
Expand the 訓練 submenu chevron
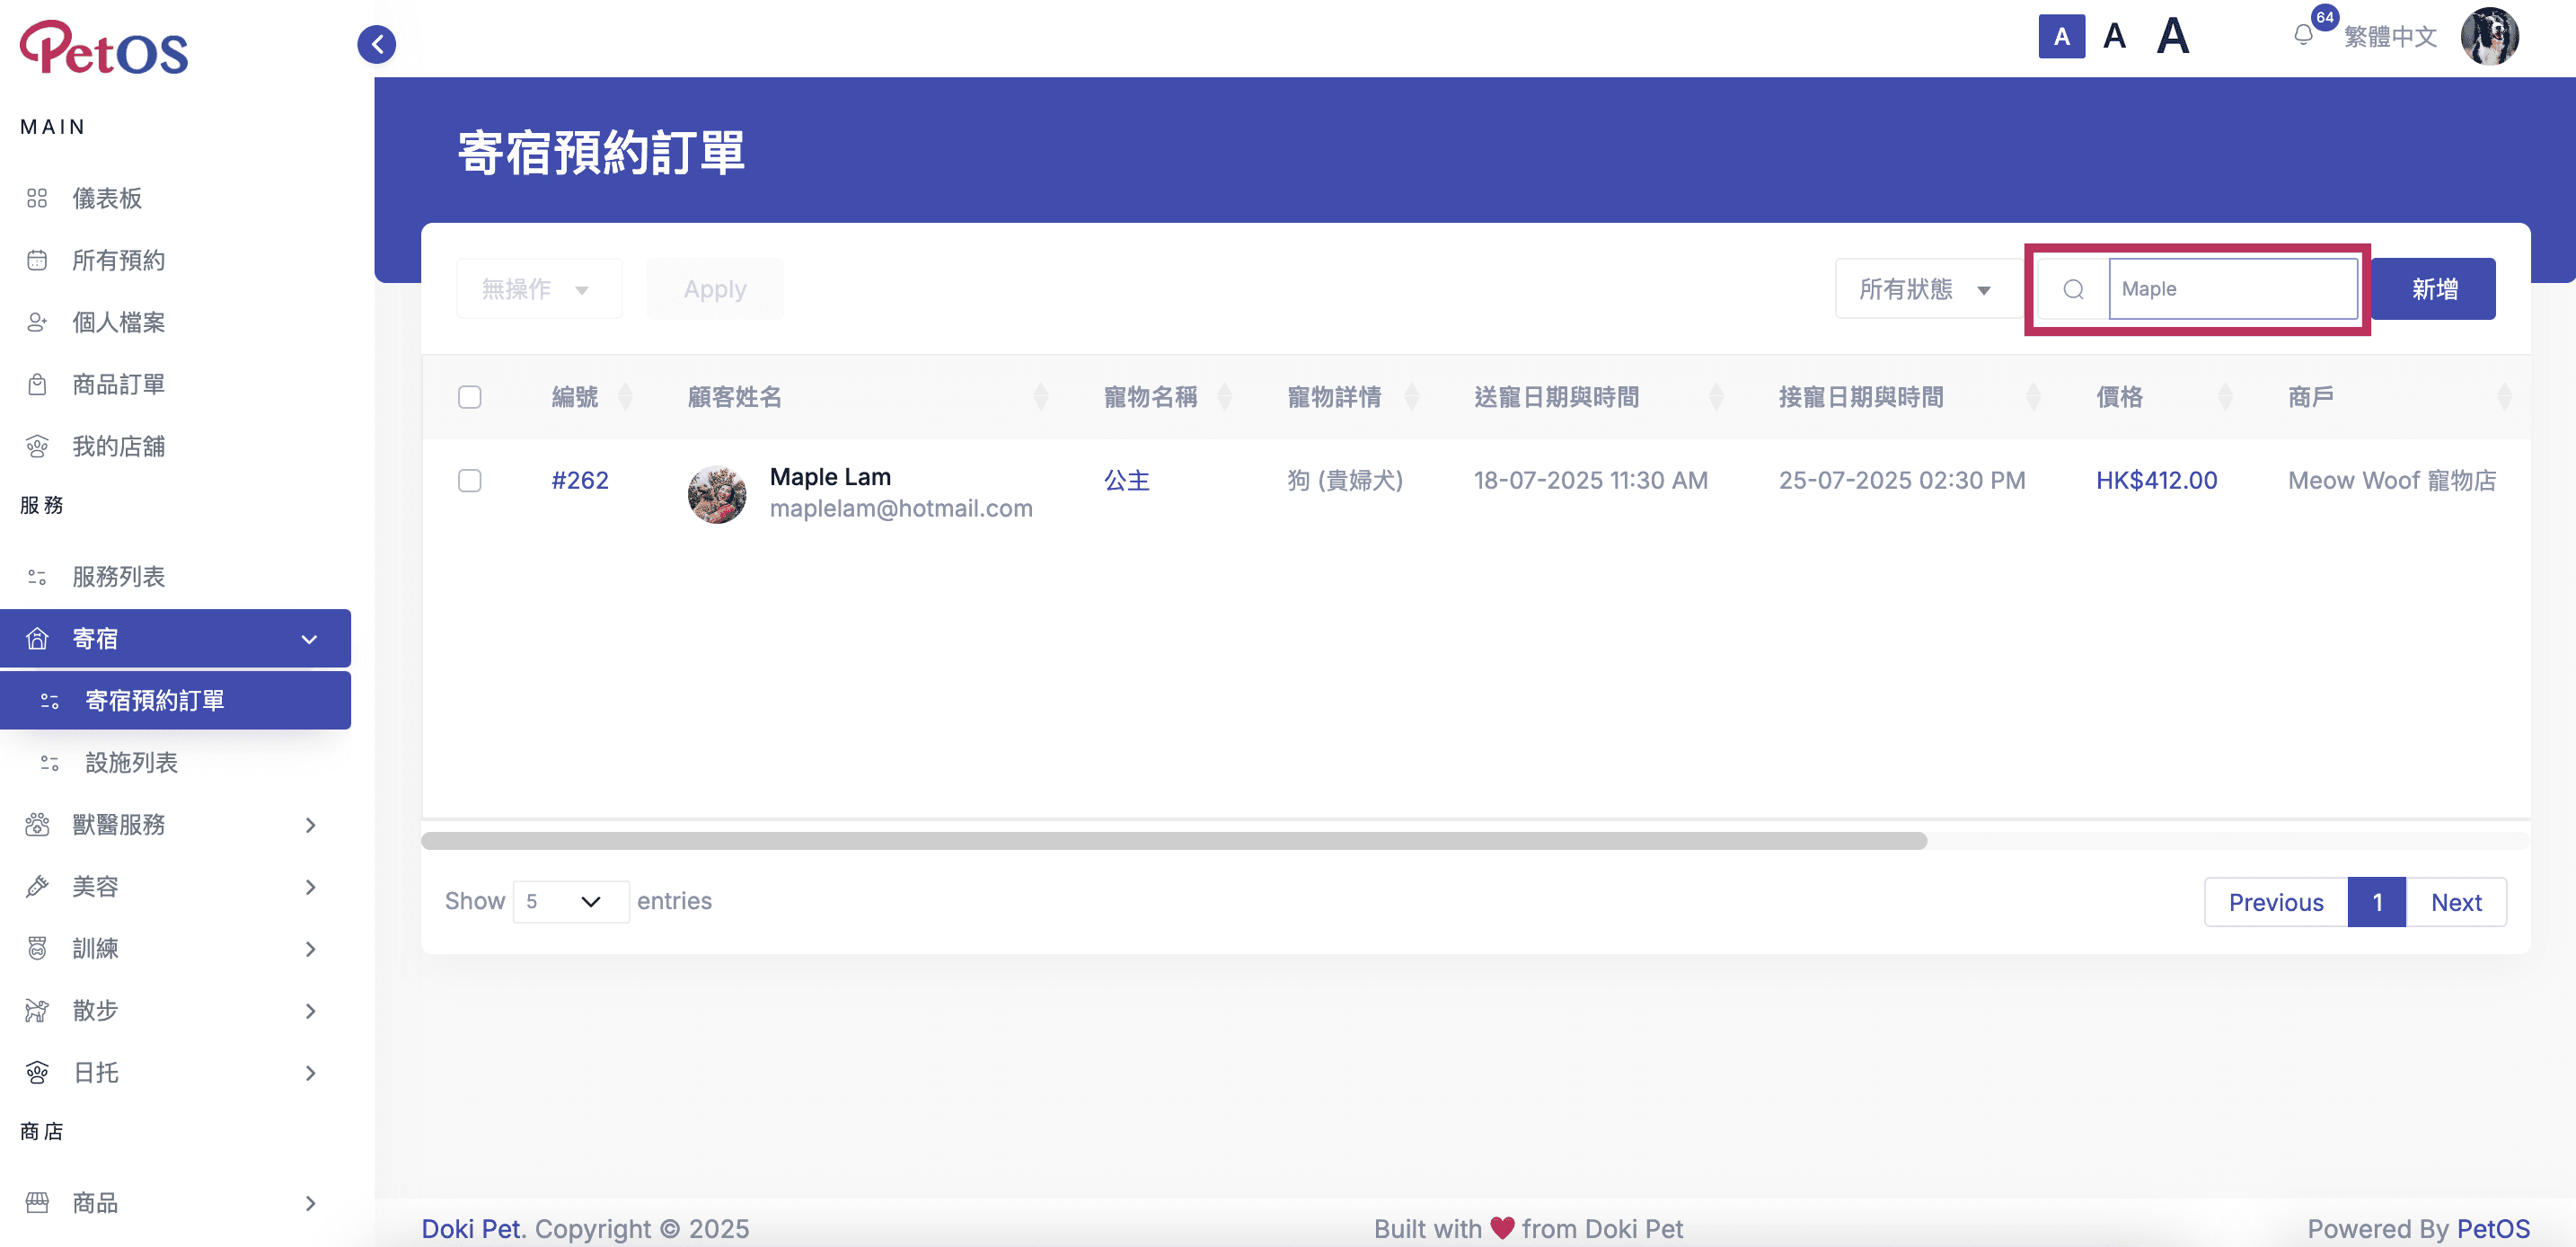tap(310, 949)
